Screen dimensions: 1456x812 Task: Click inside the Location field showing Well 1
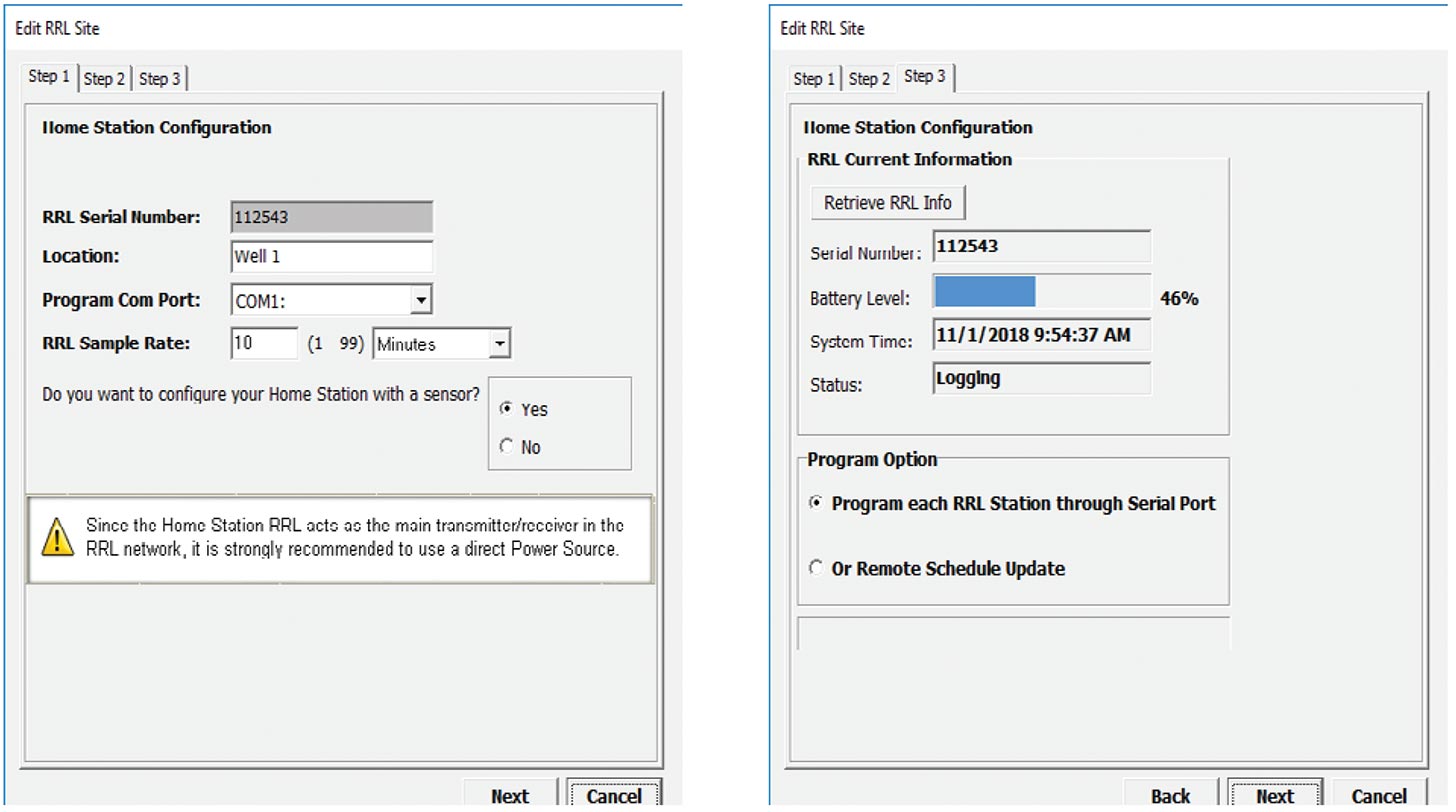[x=332, y=257]
